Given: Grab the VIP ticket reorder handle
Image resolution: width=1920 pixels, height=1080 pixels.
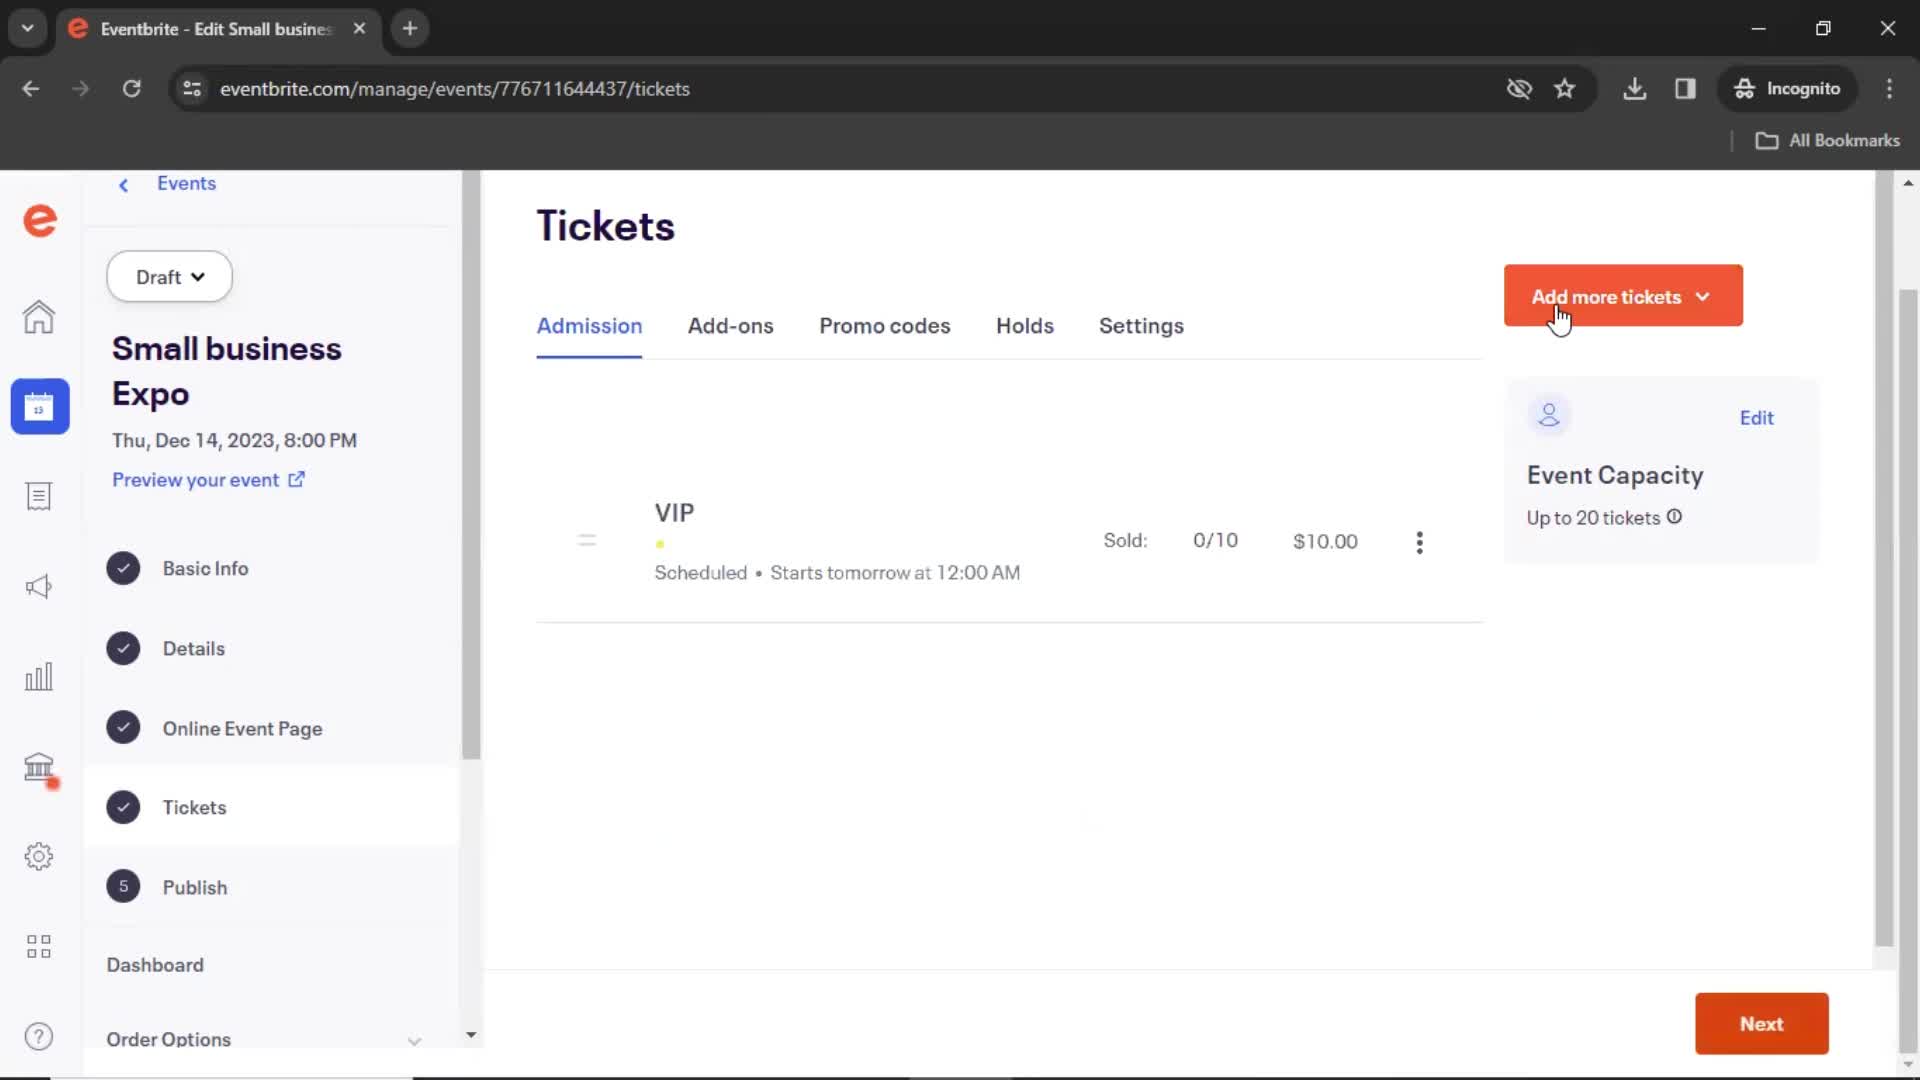Looking at the screenshot, I should pos(587,541).
